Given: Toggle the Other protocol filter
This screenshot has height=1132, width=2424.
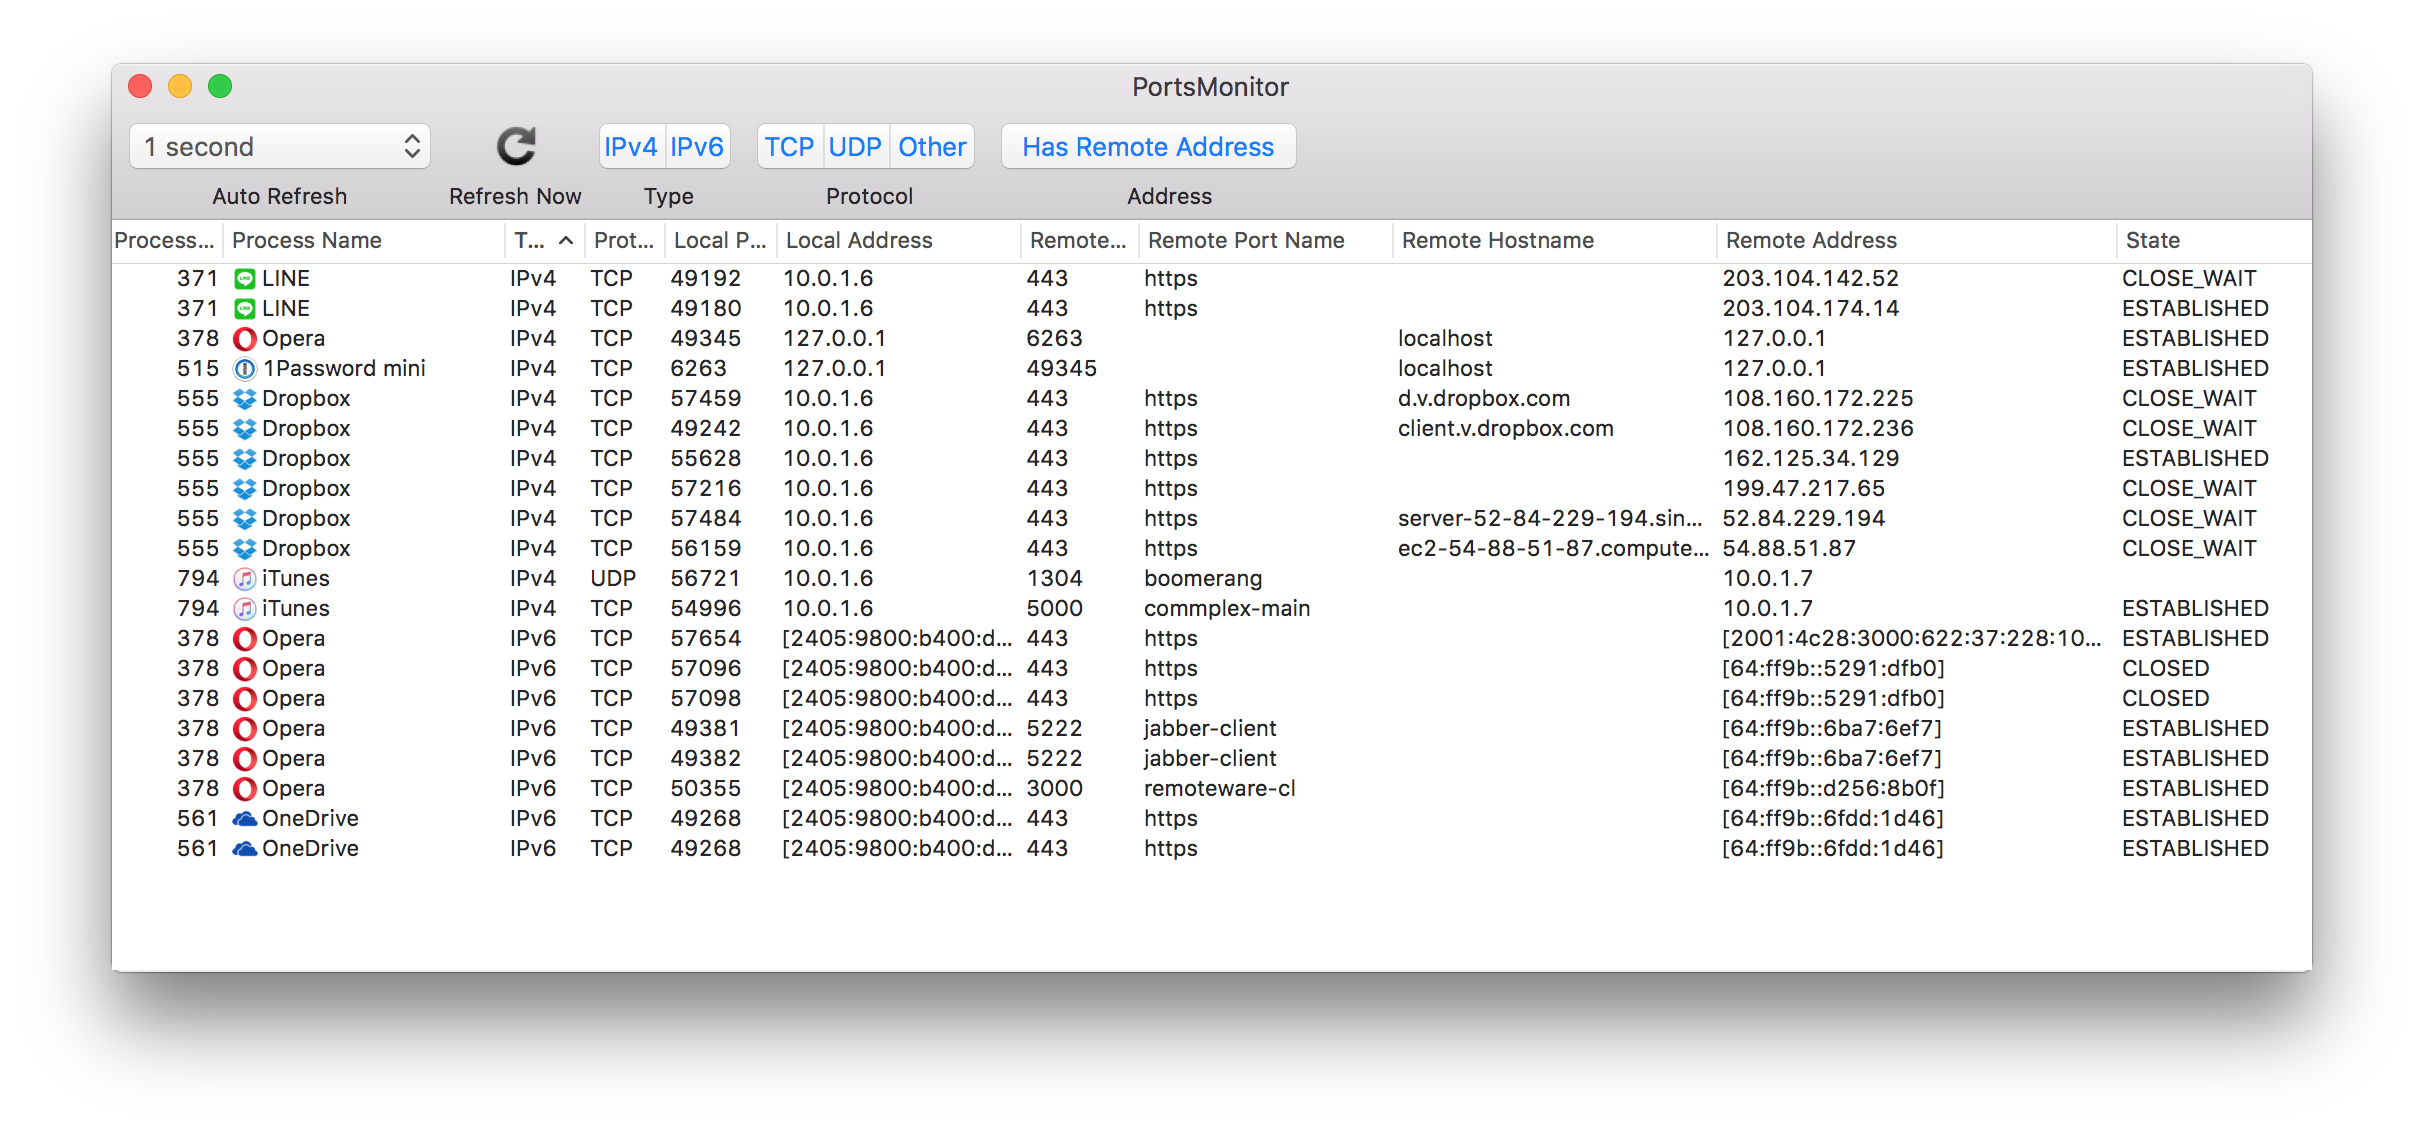Looking at the screenshot, I should tap(932, 147).
